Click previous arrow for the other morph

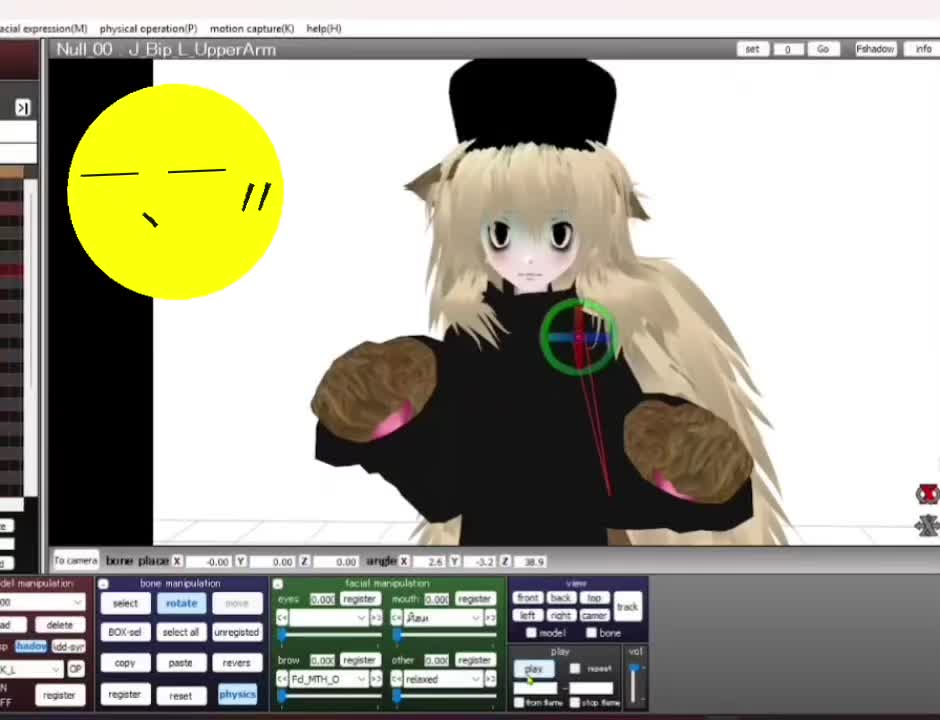point(396,679)
